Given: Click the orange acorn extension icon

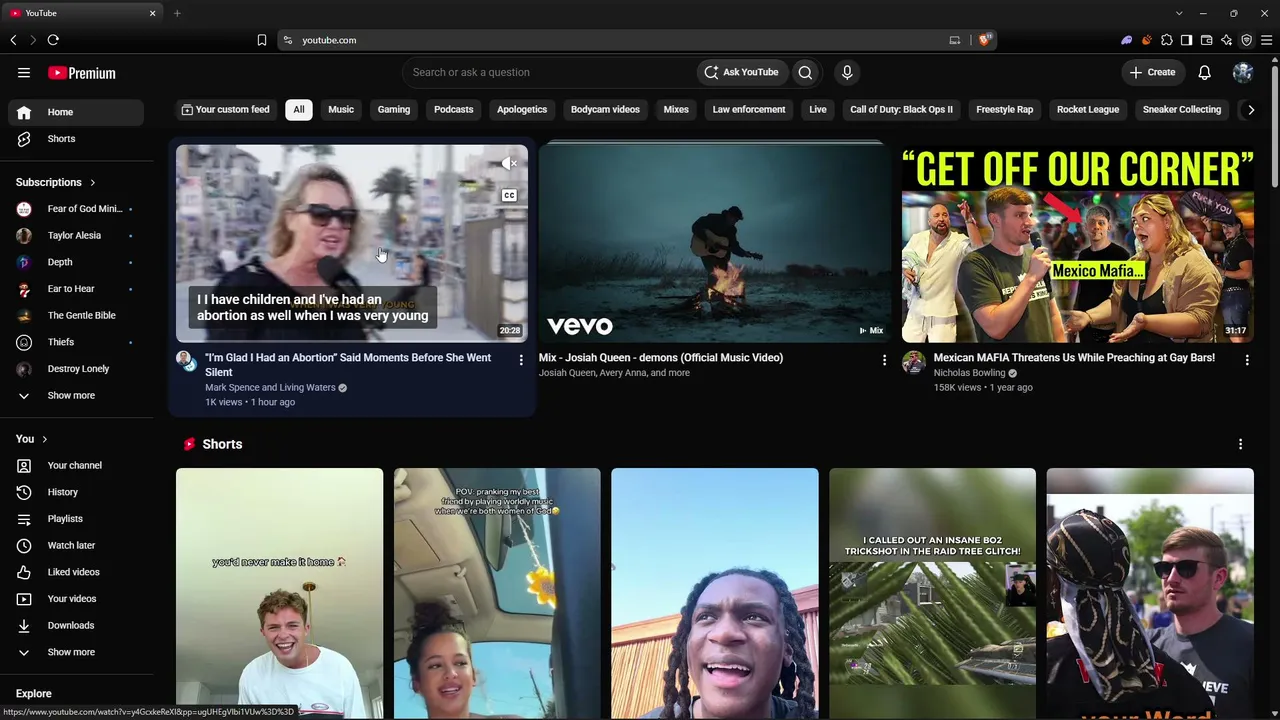Looking at the screenshot, I should pyautogui.click(x=1147, y=40).
